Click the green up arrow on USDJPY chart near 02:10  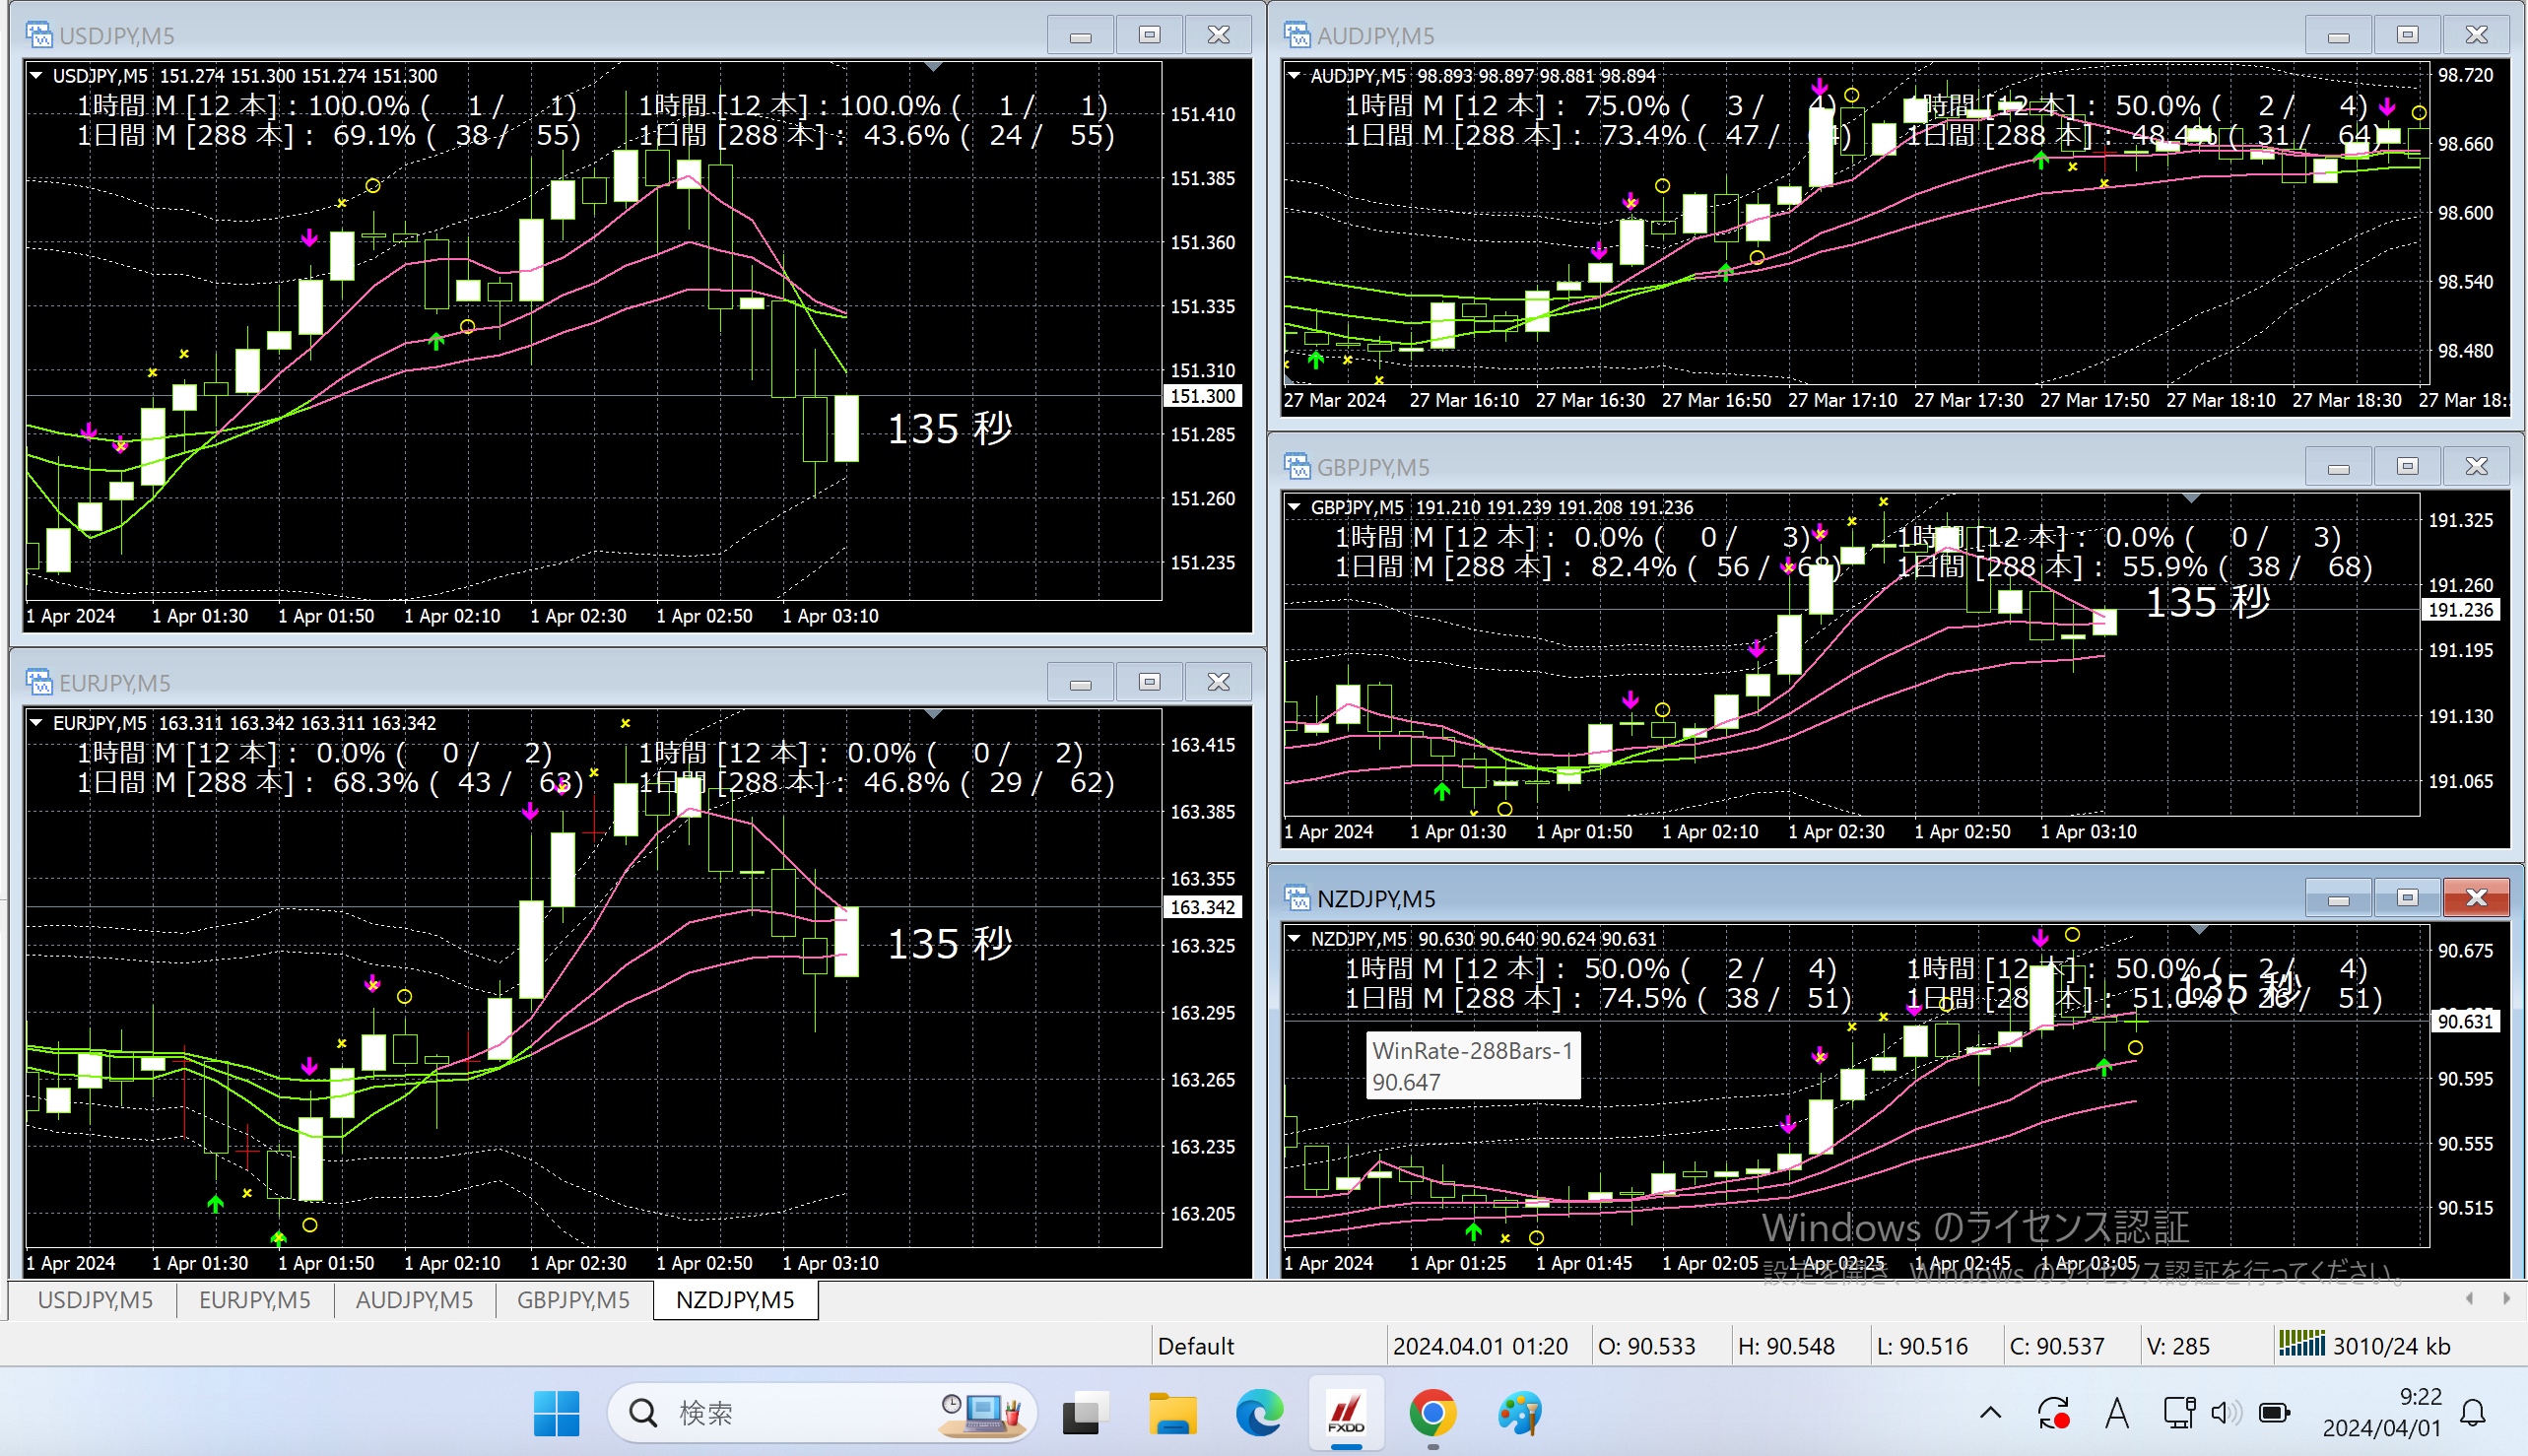point(436,341)
